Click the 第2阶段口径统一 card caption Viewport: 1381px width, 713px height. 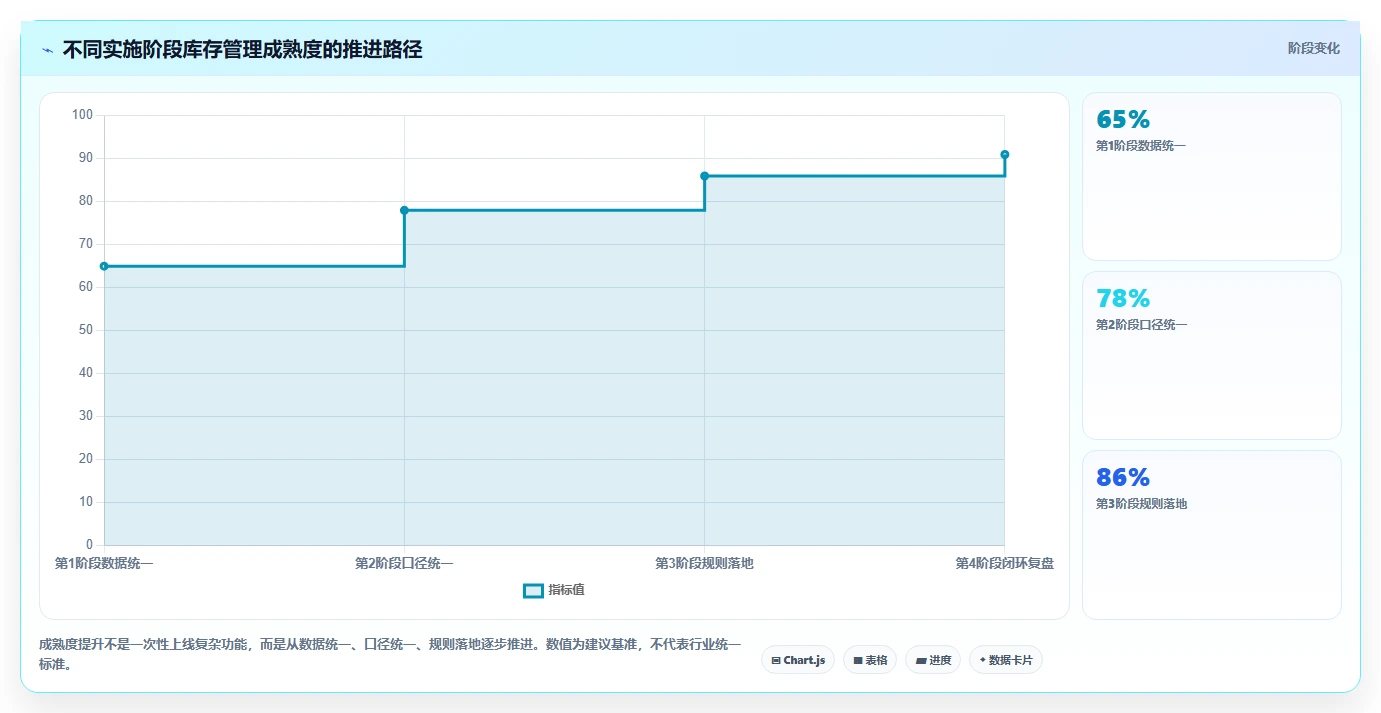(1141, 325)
